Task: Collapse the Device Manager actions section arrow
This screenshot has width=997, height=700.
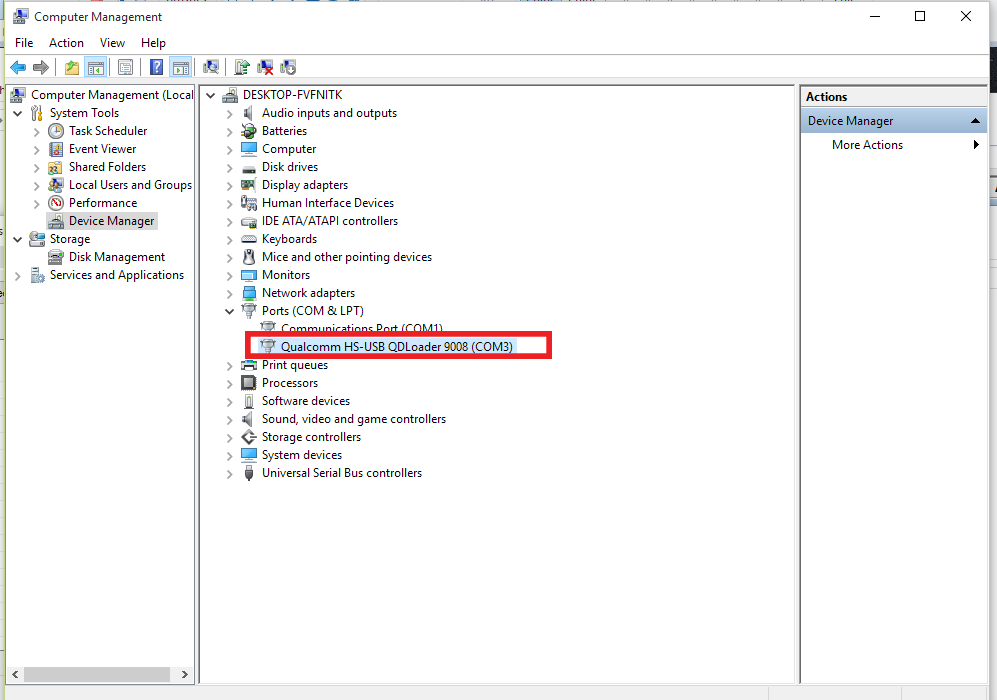Action: click(x=976, y=121)
